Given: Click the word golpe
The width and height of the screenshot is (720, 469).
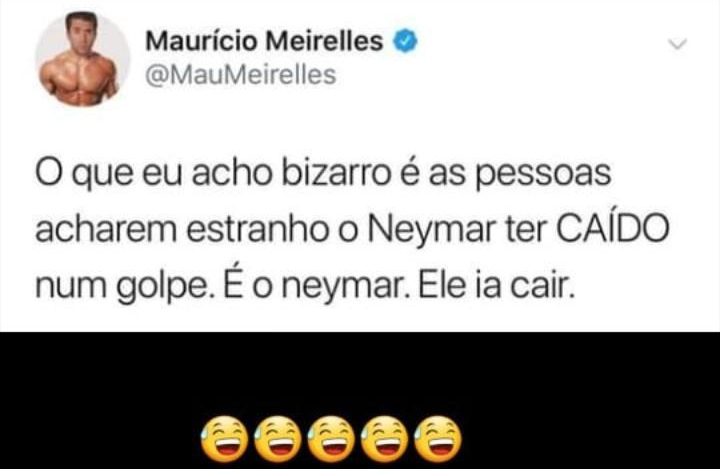Looking at the screenshot, I should pyautogui.click(x=165, y=288).
